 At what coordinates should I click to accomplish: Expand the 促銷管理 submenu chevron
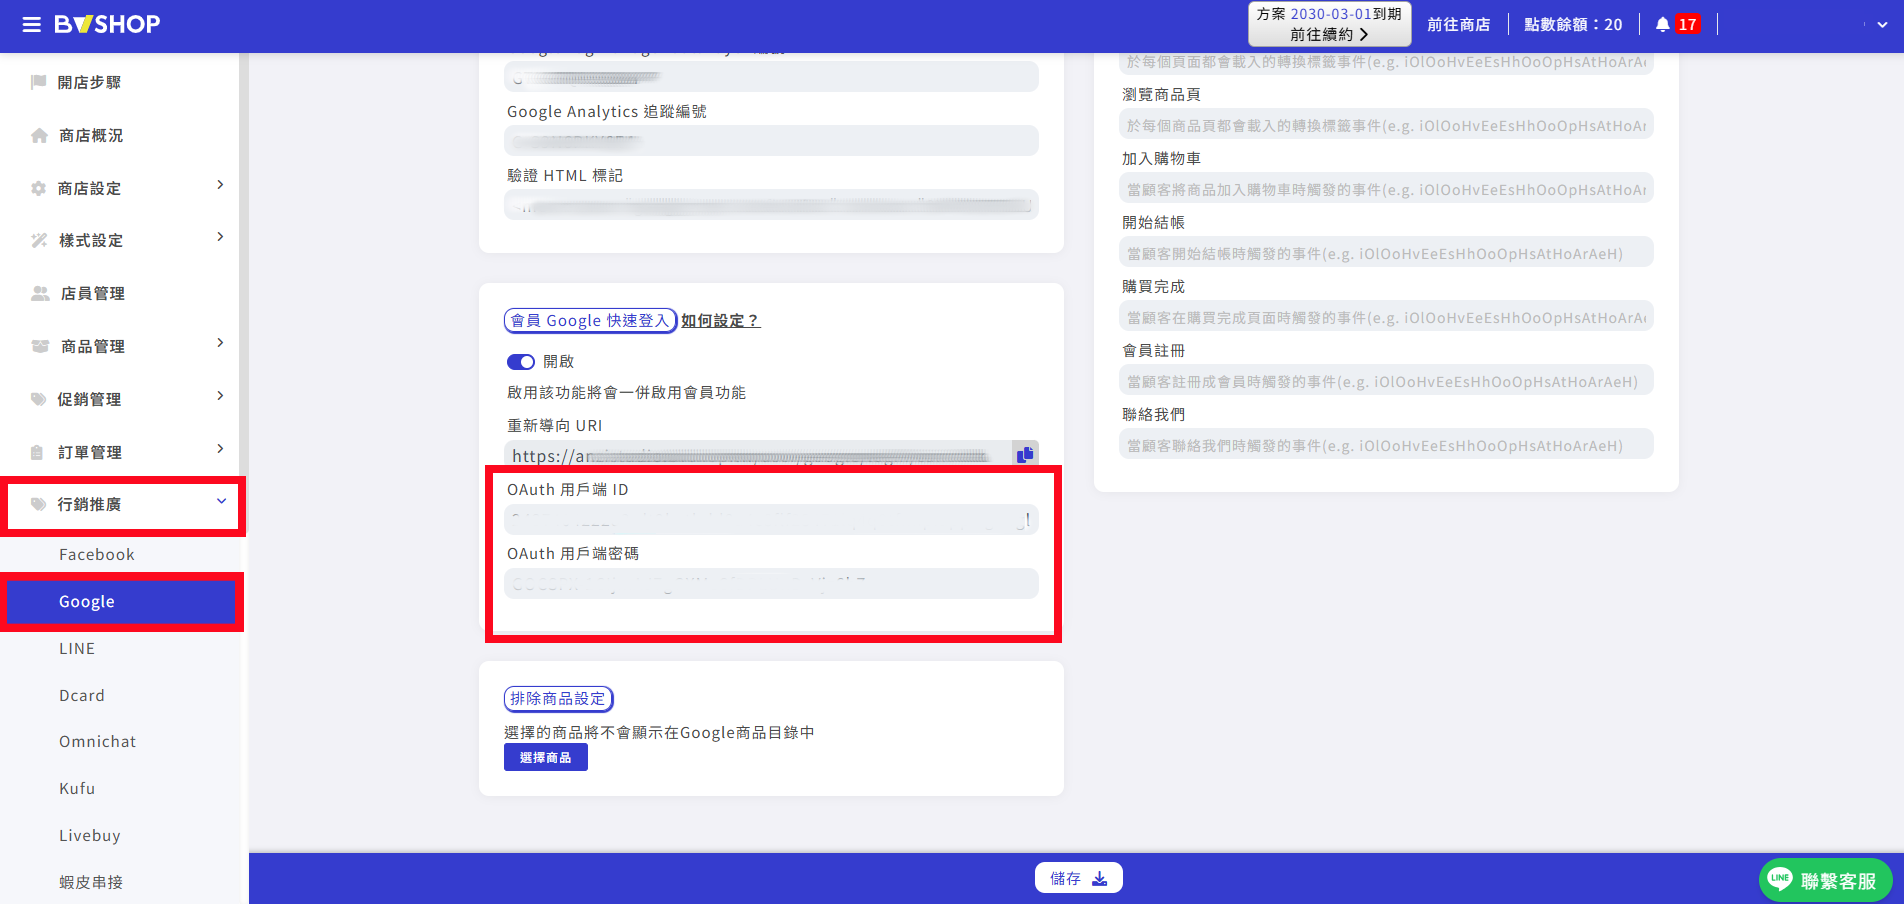(220, 396)
